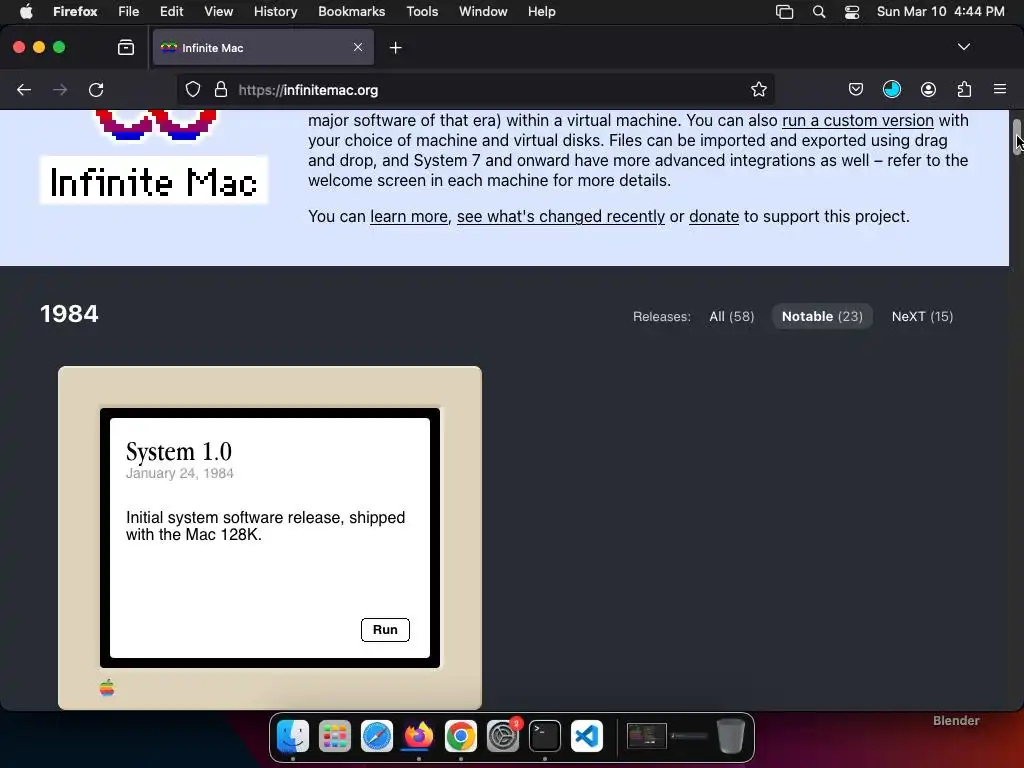Click the Firefox back arrow

coord(24,89)
